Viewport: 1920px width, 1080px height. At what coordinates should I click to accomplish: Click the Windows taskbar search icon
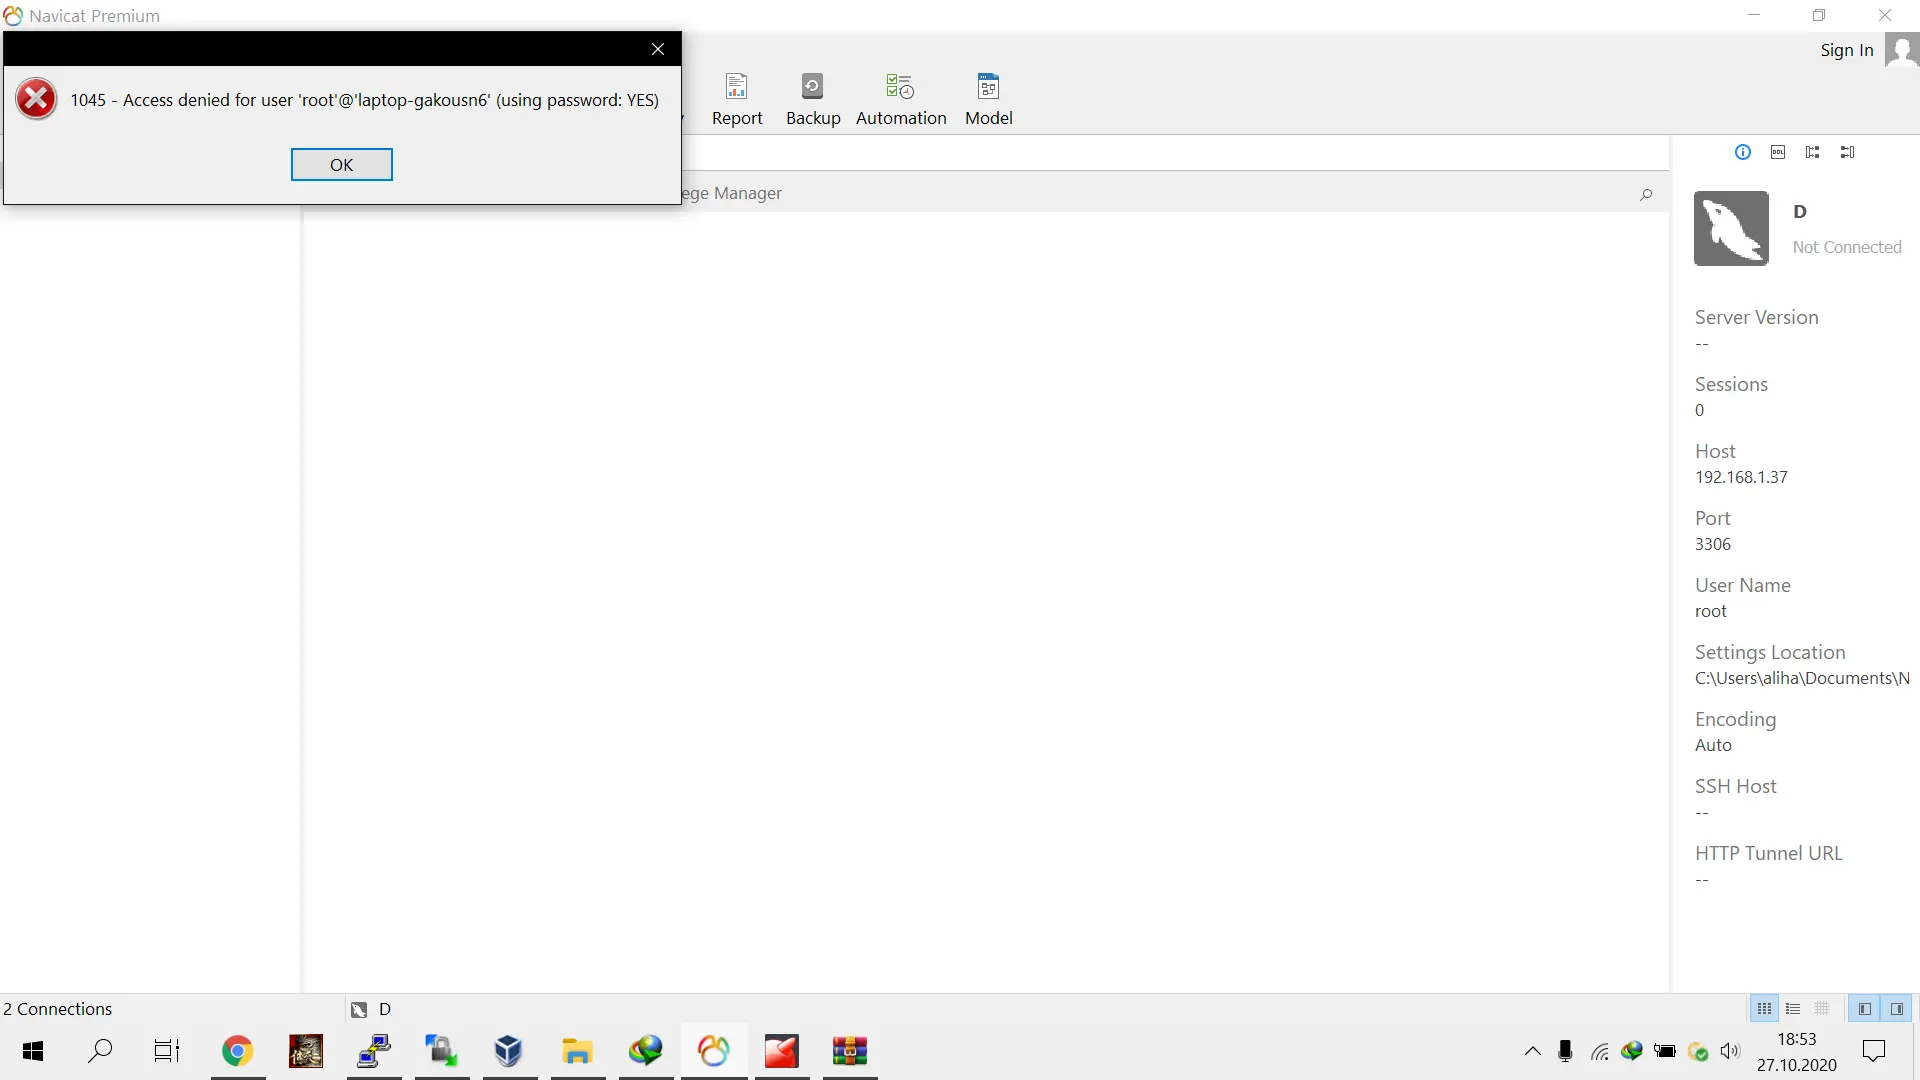click(99, 1051)
